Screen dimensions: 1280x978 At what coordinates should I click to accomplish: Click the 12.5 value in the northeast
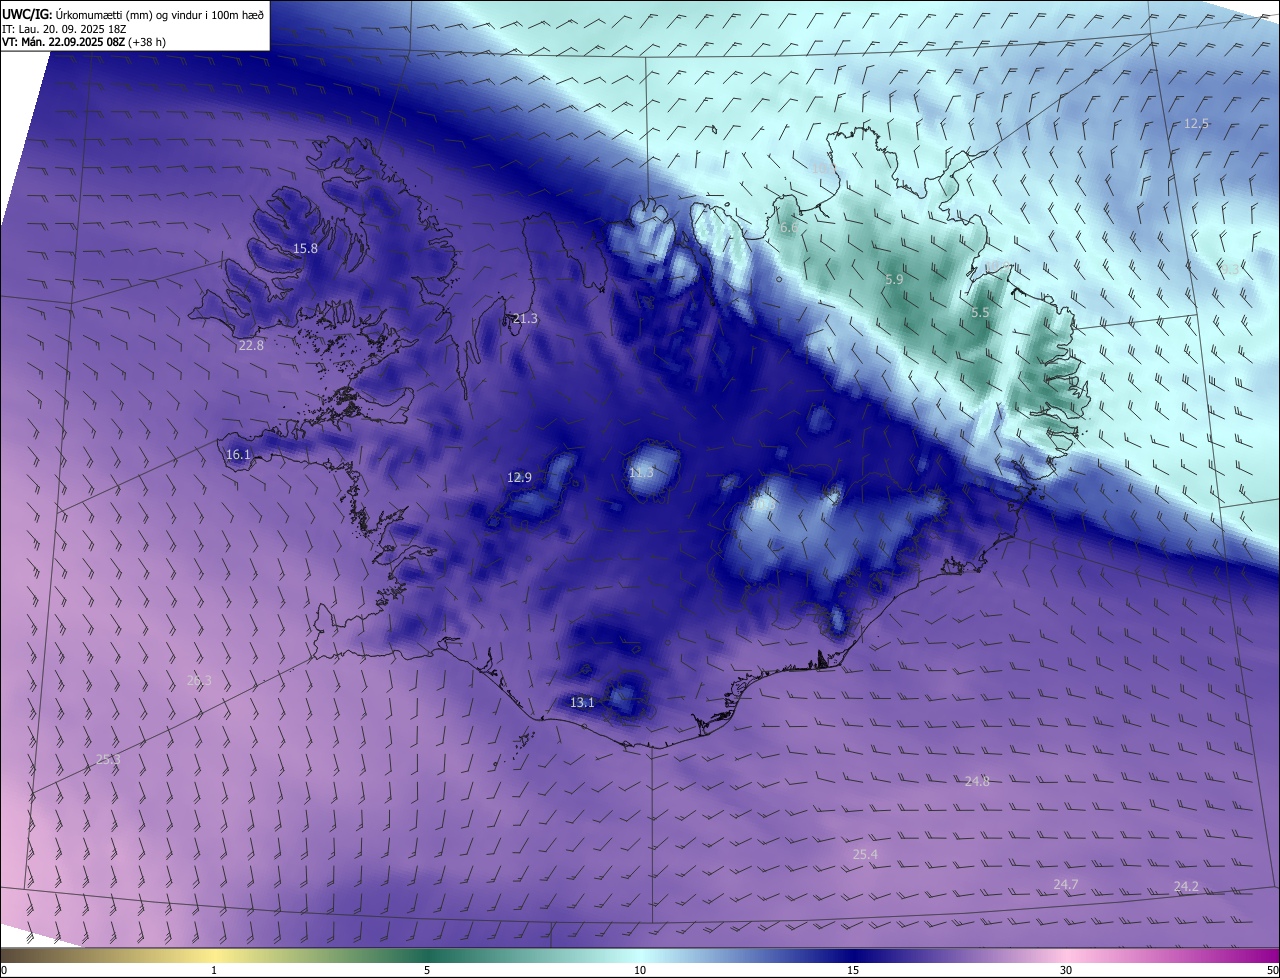(x=1196, y=123)
